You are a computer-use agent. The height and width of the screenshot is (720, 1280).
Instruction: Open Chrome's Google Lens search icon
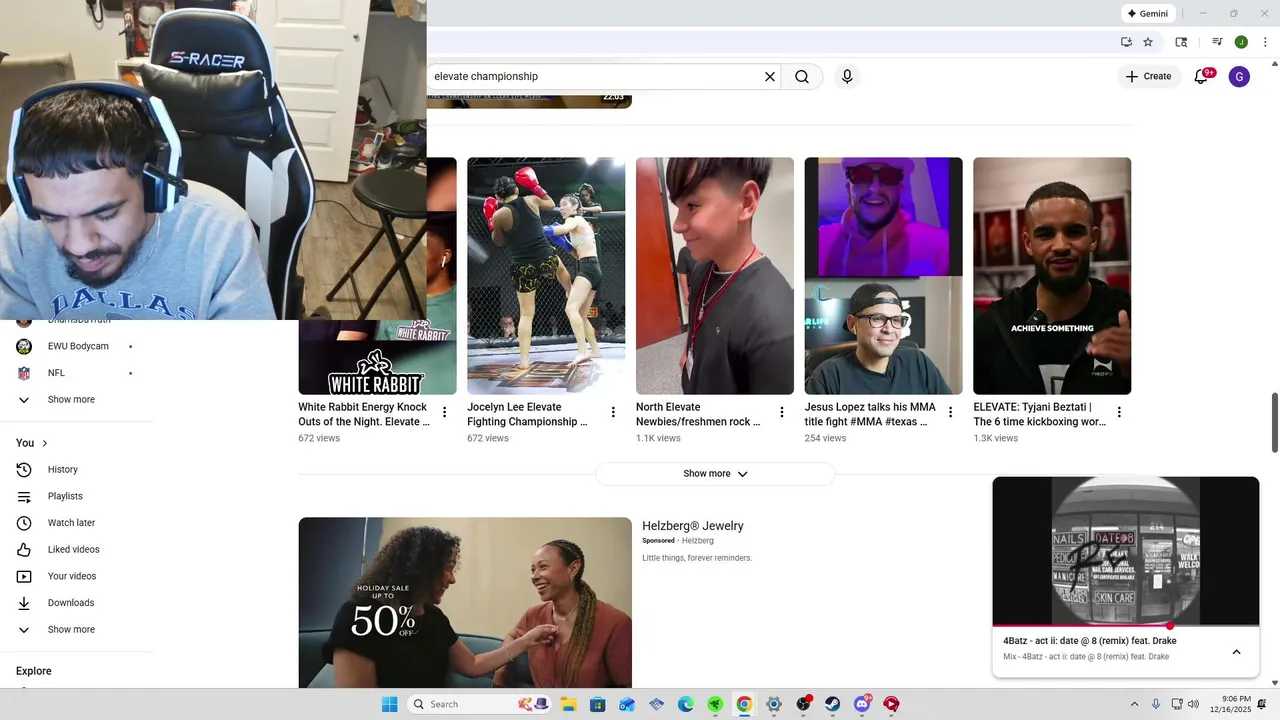coord(1181,42)
